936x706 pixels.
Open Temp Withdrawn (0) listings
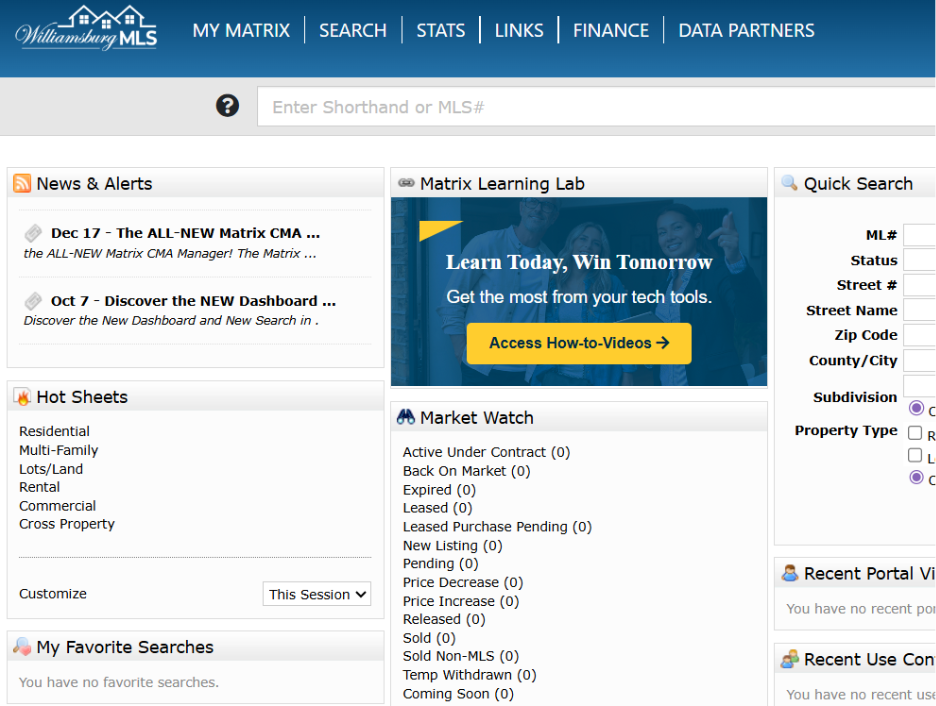(x=470, y=674)
